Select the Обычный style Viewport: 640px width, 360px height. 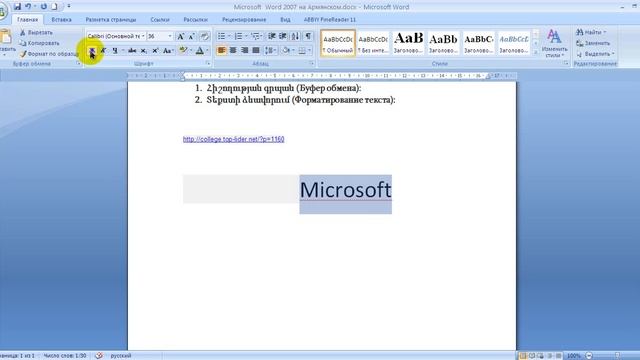[x=338, y=43]
